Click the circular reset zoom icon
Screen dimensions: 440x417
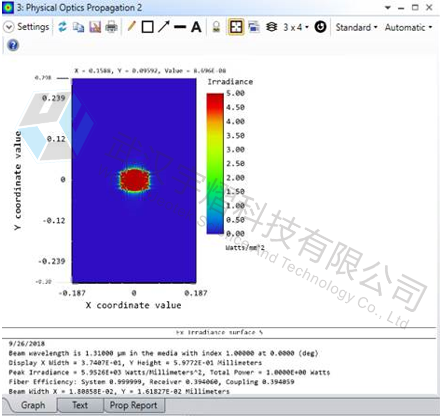pyautogui.click(x=320, y=27)
